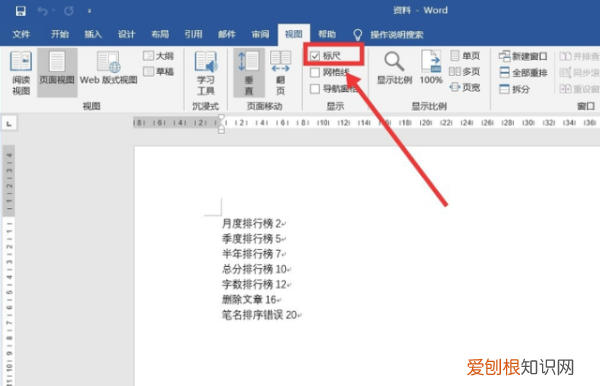Viewport: 600px width, 386px height.
Task: Expand the Undo history dropdown arrow
Action: [54, 11]
